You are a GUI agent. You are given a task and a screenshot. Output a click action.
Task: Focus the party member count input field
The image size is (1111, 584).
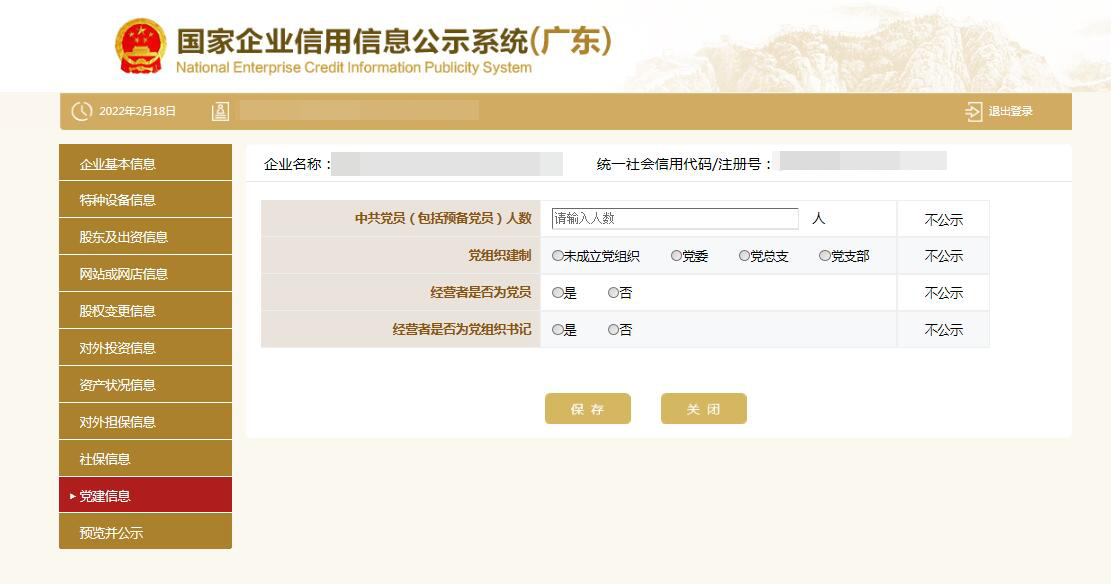pyautogui.click(x=675, y=218)
